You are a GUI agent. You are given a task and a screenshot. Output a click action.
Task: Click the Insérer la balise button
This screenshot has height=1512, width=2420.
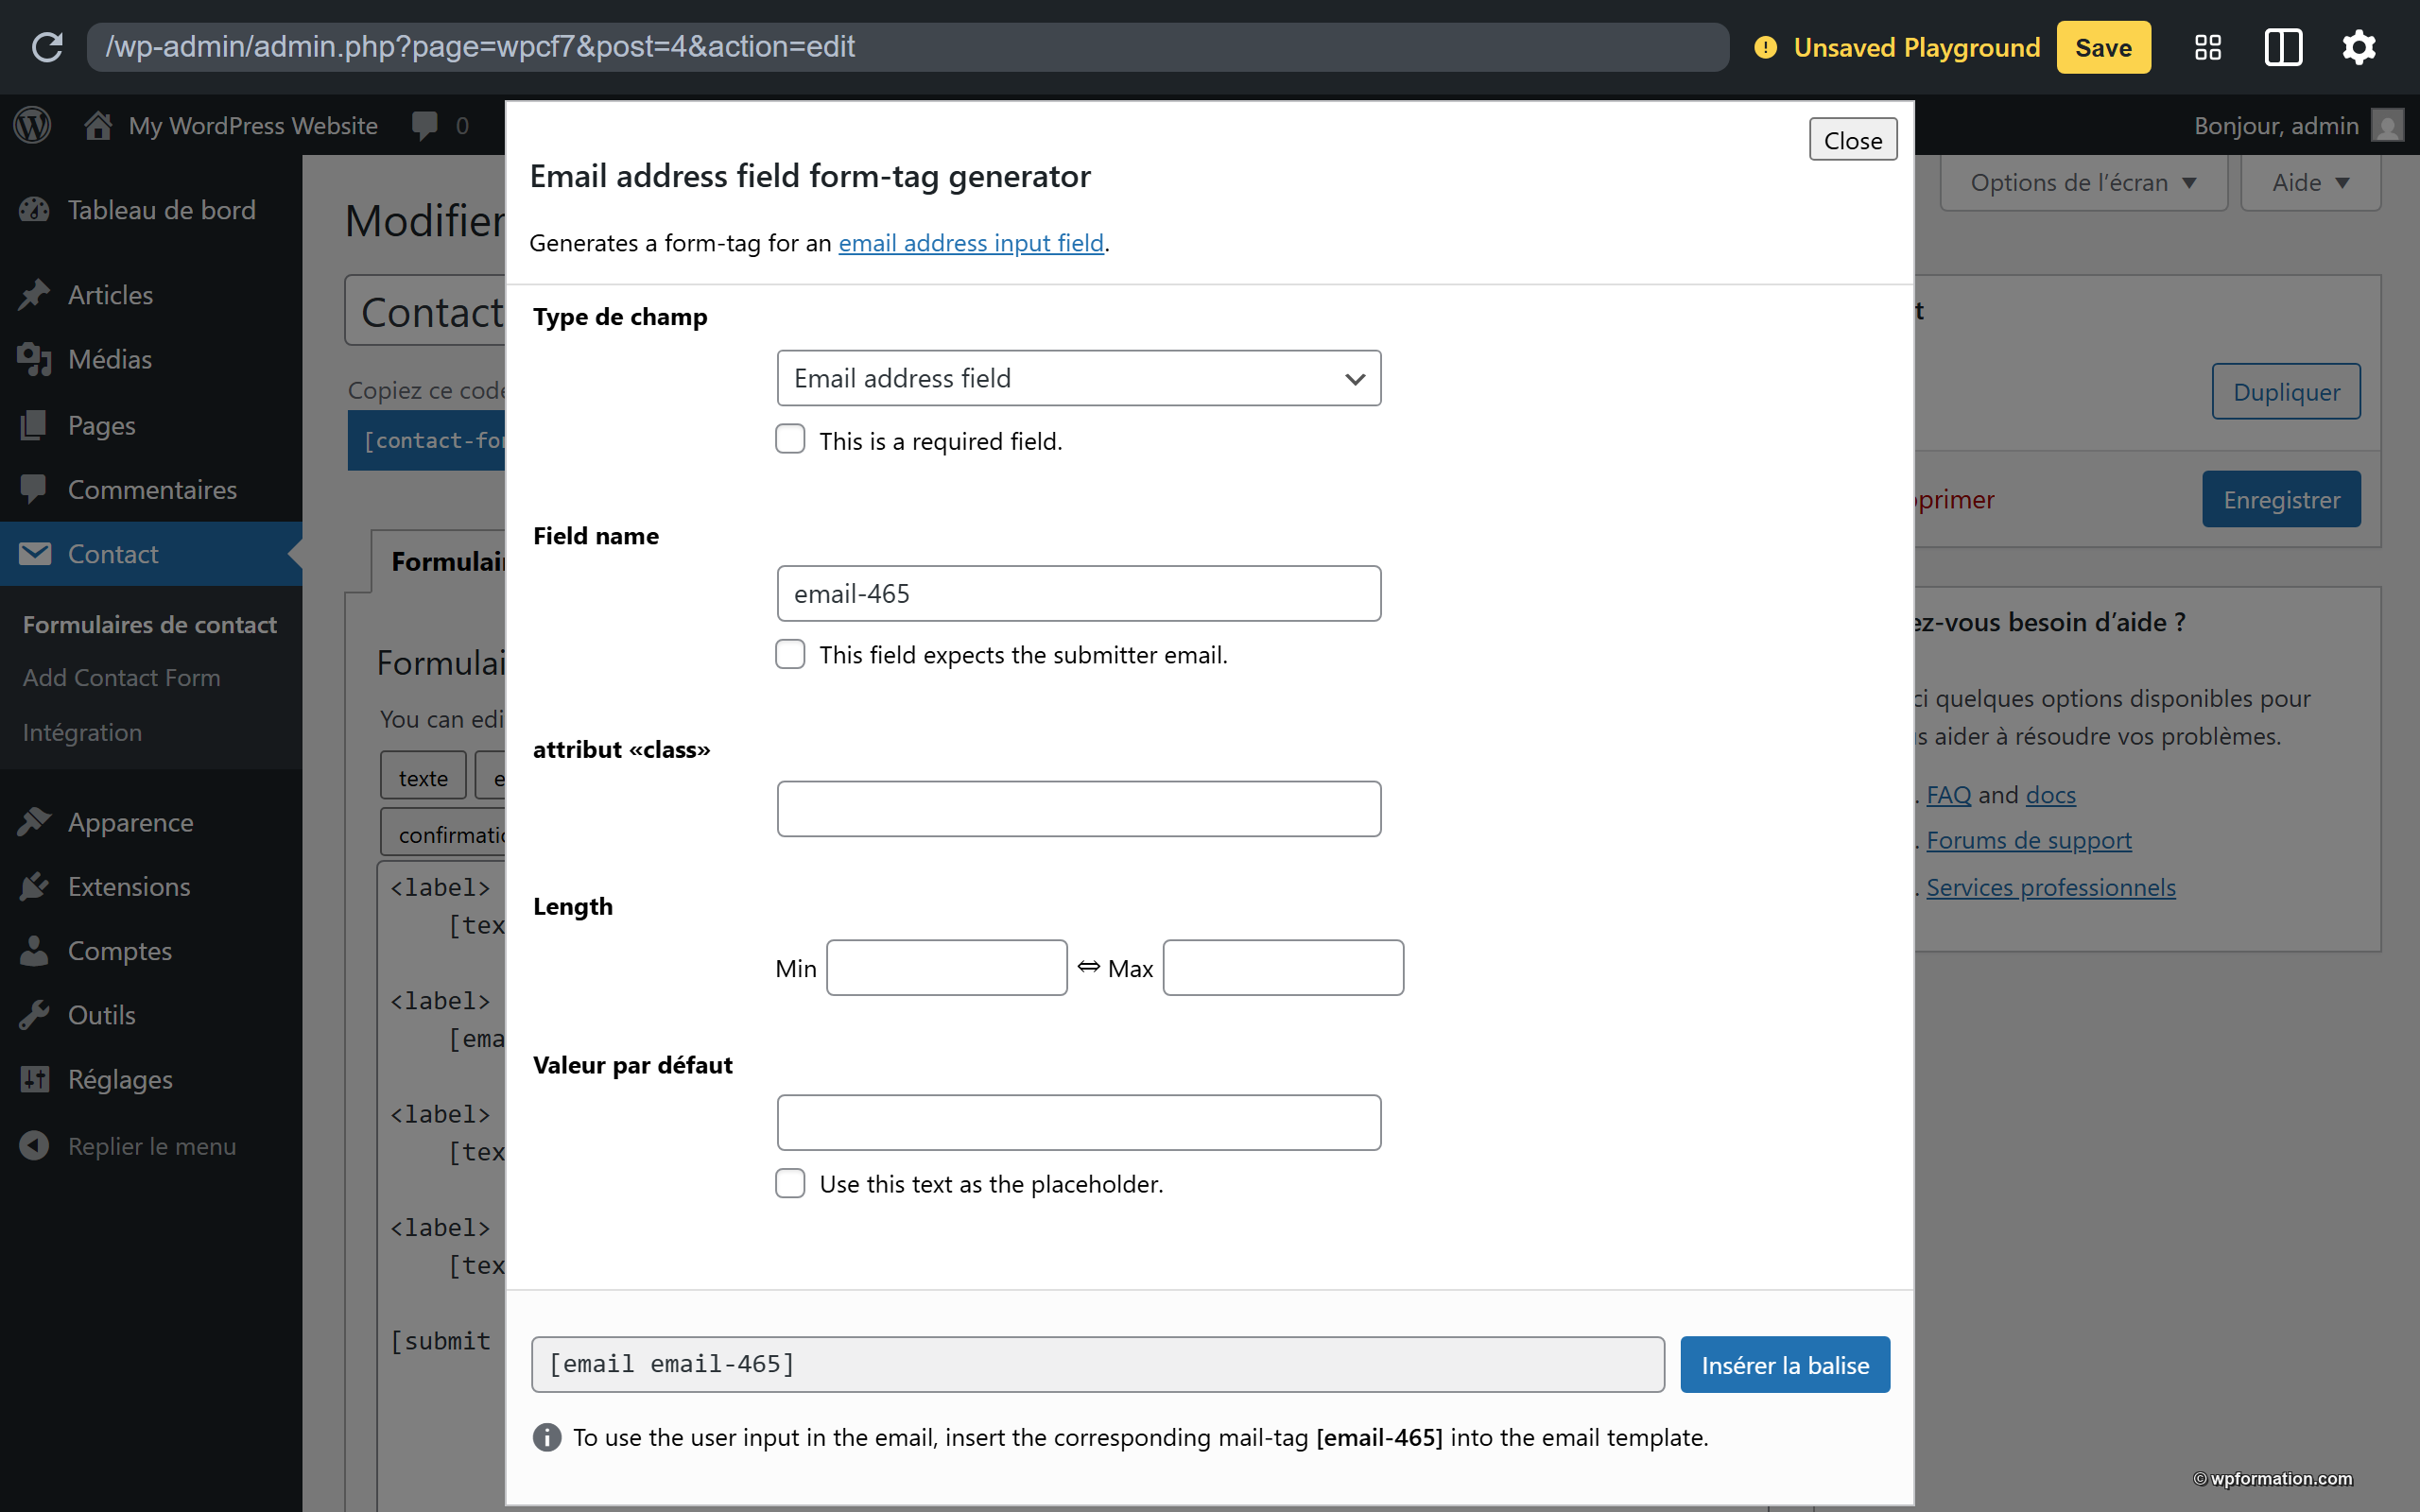[x=1785, y=1364]
